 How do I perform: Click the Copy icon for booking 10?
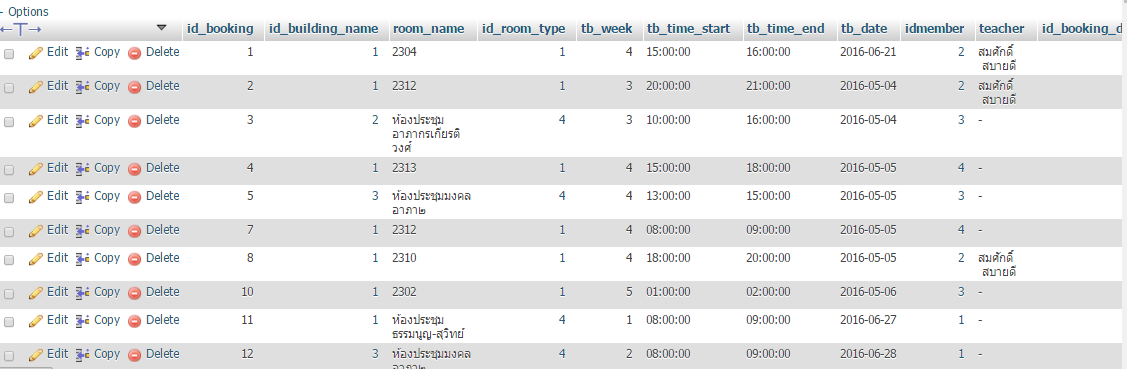82,293
